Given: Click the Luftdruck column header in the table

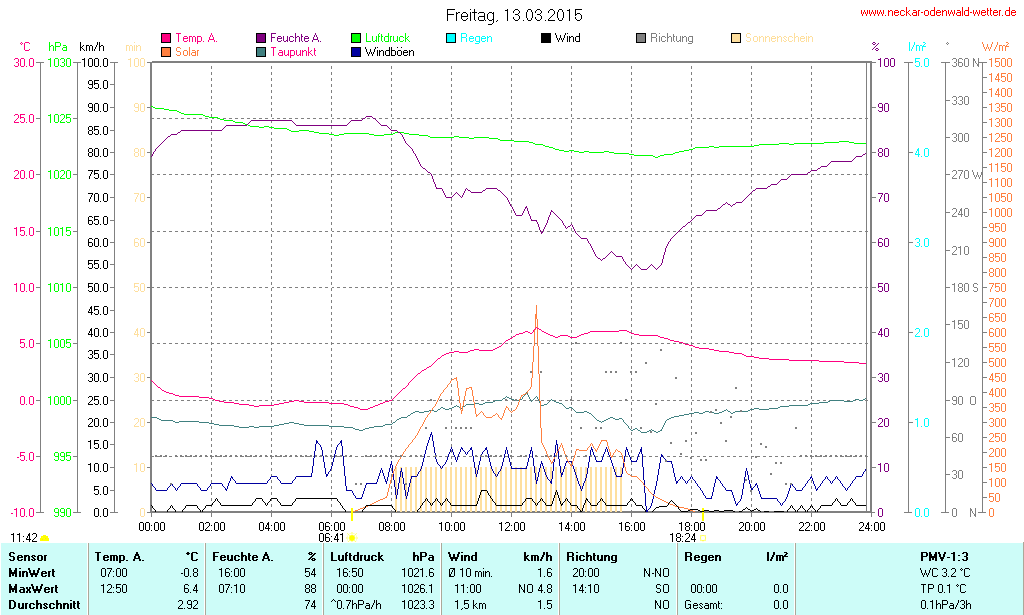Looking at the screenshot, I should (355, 557).
